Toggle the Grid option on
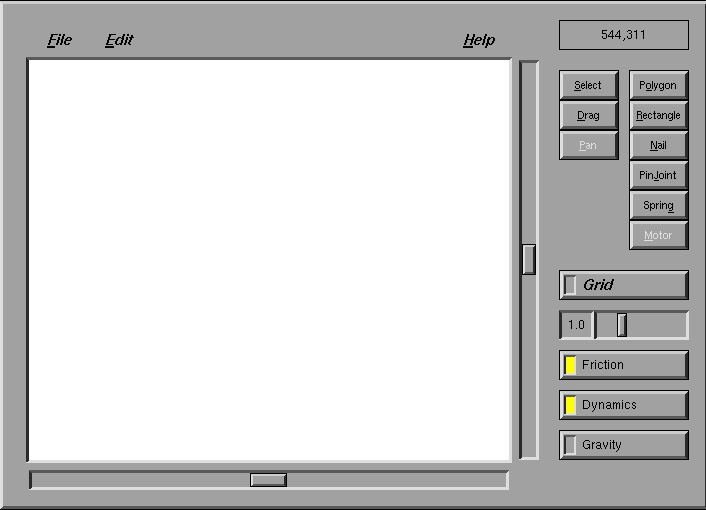The image size is (706, 510). point(624,285)
